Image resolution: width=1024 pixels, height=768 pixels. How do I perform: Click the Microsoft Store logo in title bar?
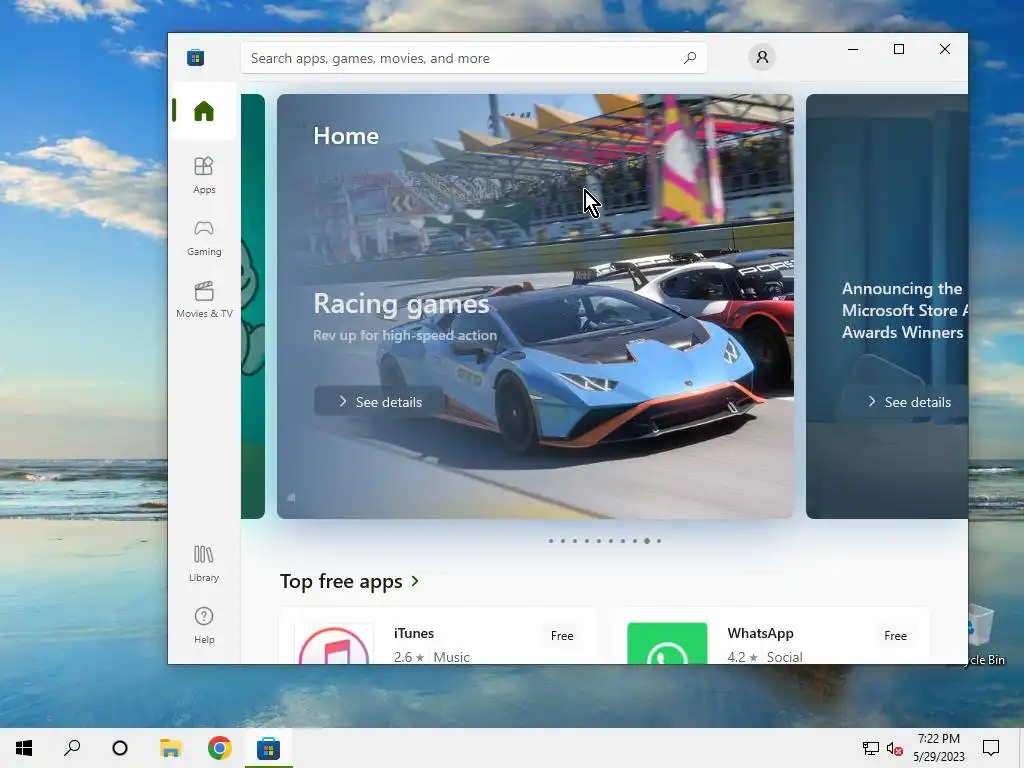tap(195, 57)
